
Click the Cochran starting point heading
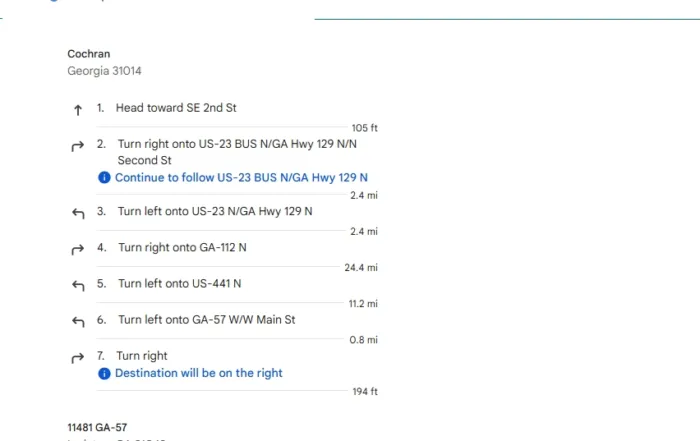pos(88,54)
